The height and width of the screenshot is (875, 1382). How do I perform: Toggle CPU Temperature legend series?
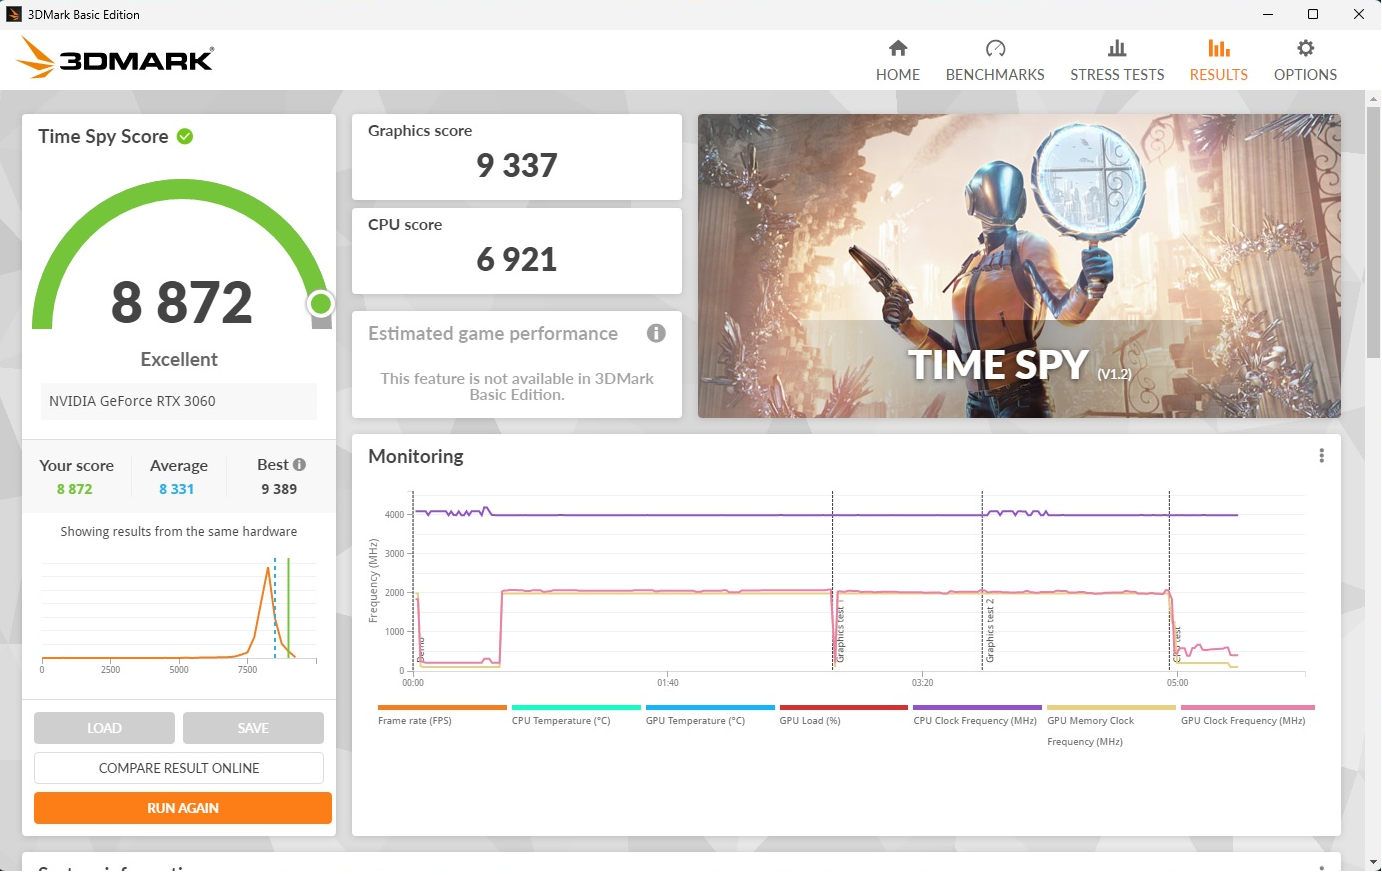click(x=576, y=714)
